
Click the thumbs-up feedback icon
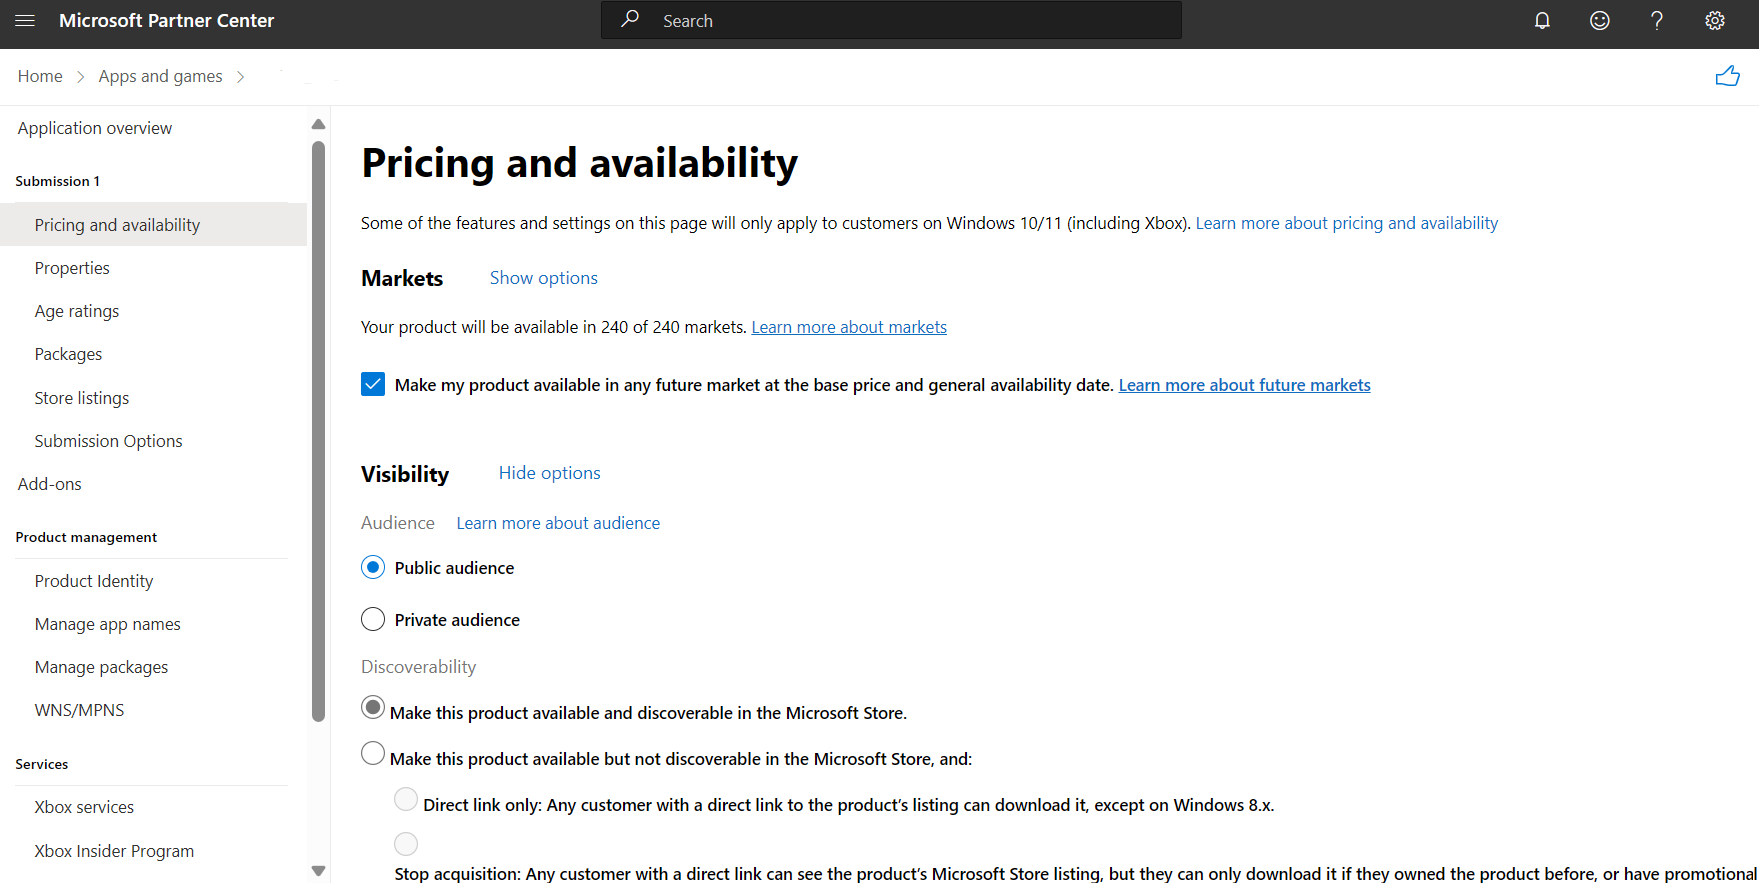click(1728, 76)
